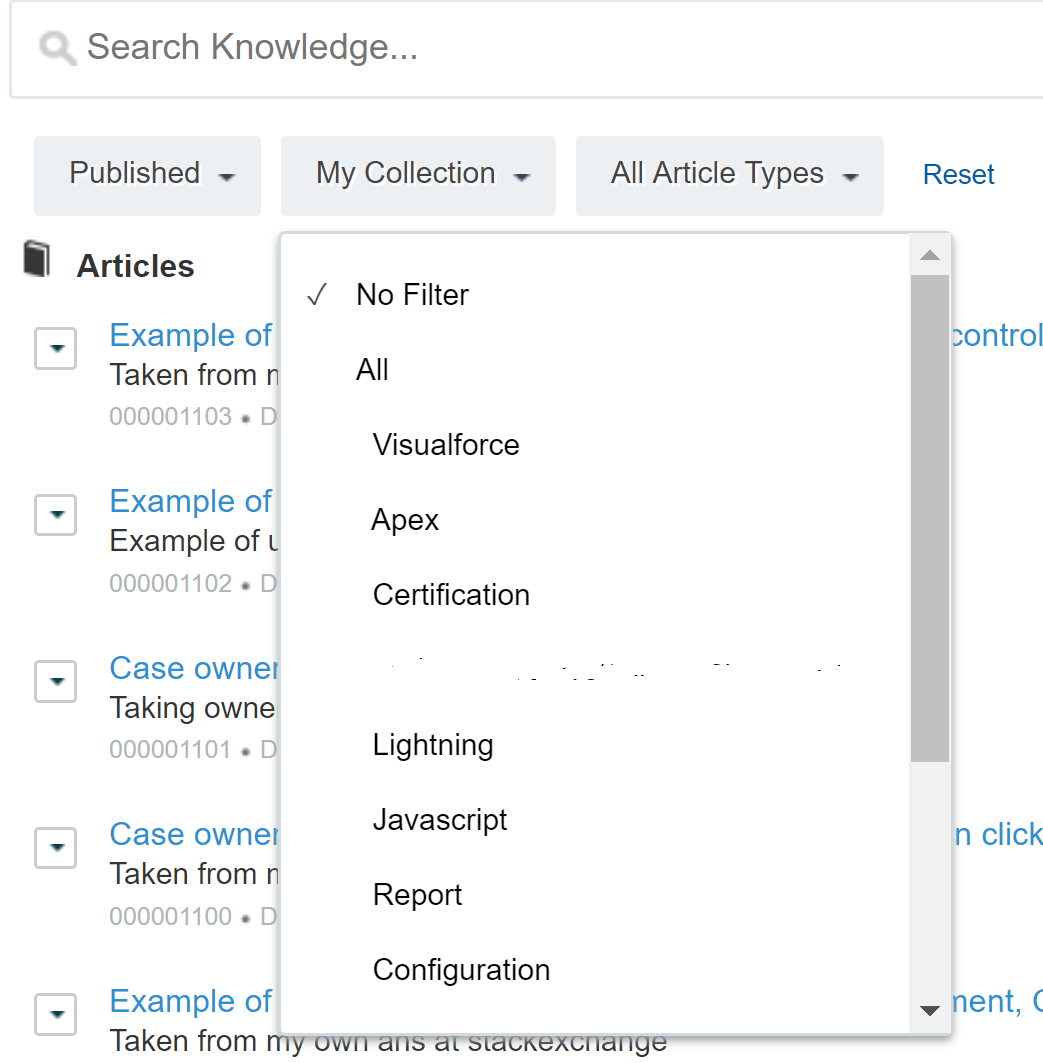Click the filter list scrollbar down arrow
This screenshot has height=1063, width=1043.
tap(930, 1011)
